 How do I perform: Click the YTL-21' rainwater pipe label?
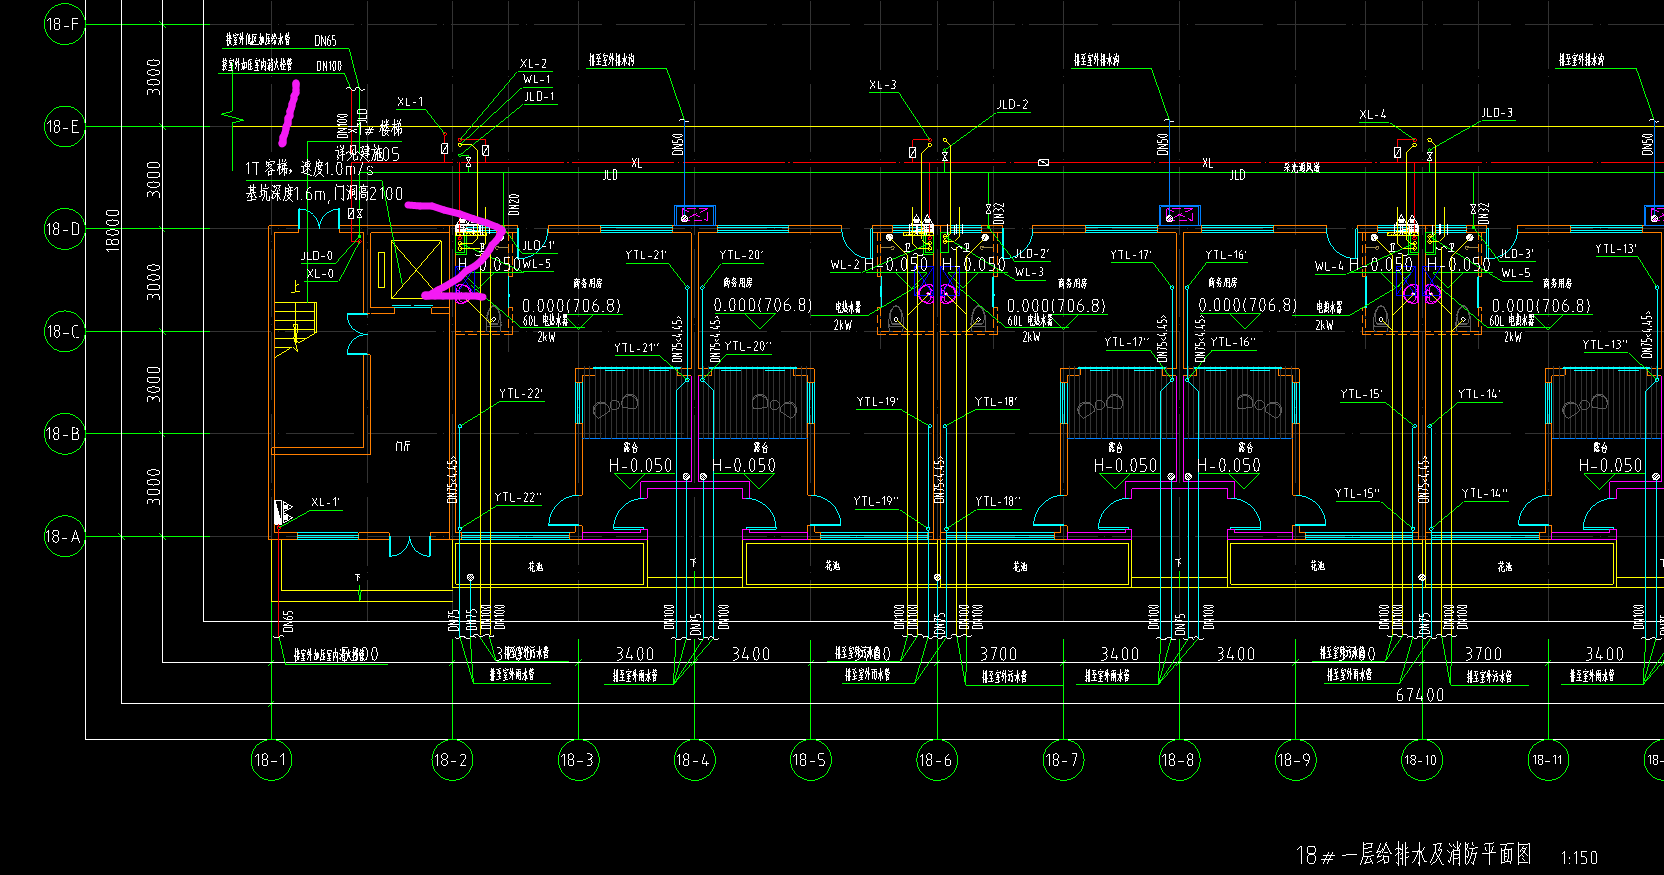(x=646, y=255)
